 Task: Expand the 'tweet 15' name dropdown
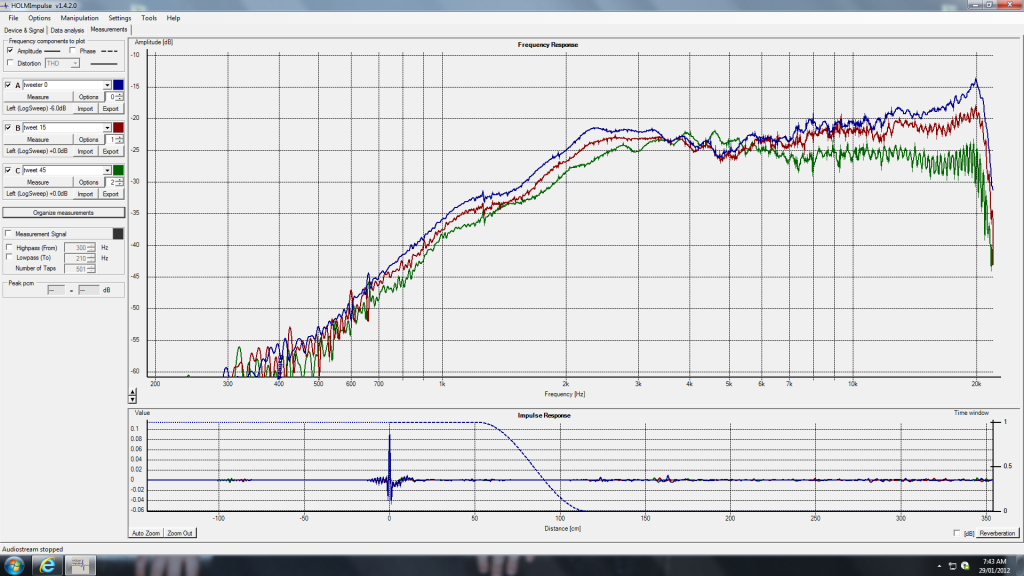coord(107,127)
